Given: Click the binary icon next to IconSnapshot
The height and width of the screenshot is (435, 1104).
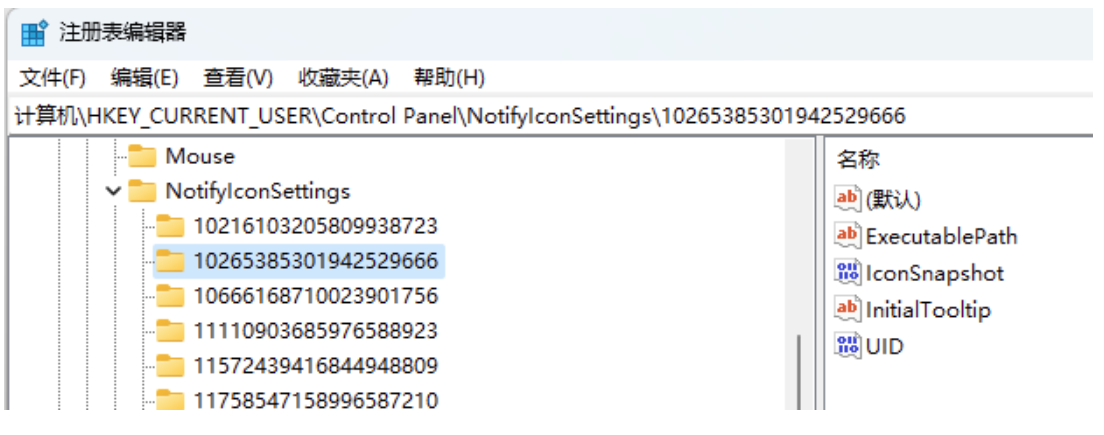Looking at the screenshot, I should pyautogui.click(x=847, y=273).
